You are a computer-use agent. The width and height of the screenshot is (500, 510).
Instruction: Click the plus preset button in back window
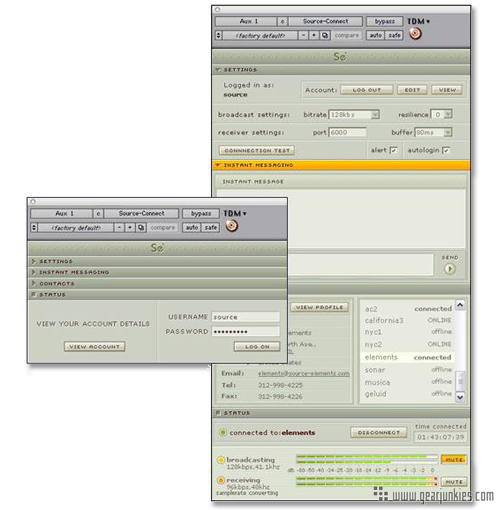click(313, 35)
